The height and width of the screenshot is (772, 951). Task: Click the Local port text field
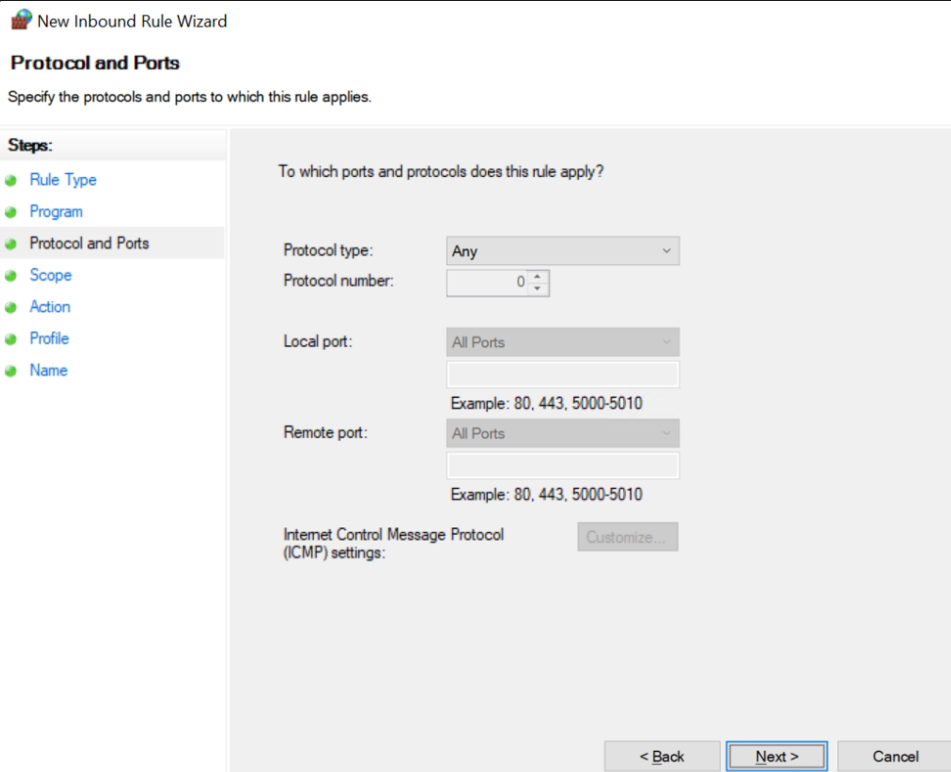tap(563, 374)
